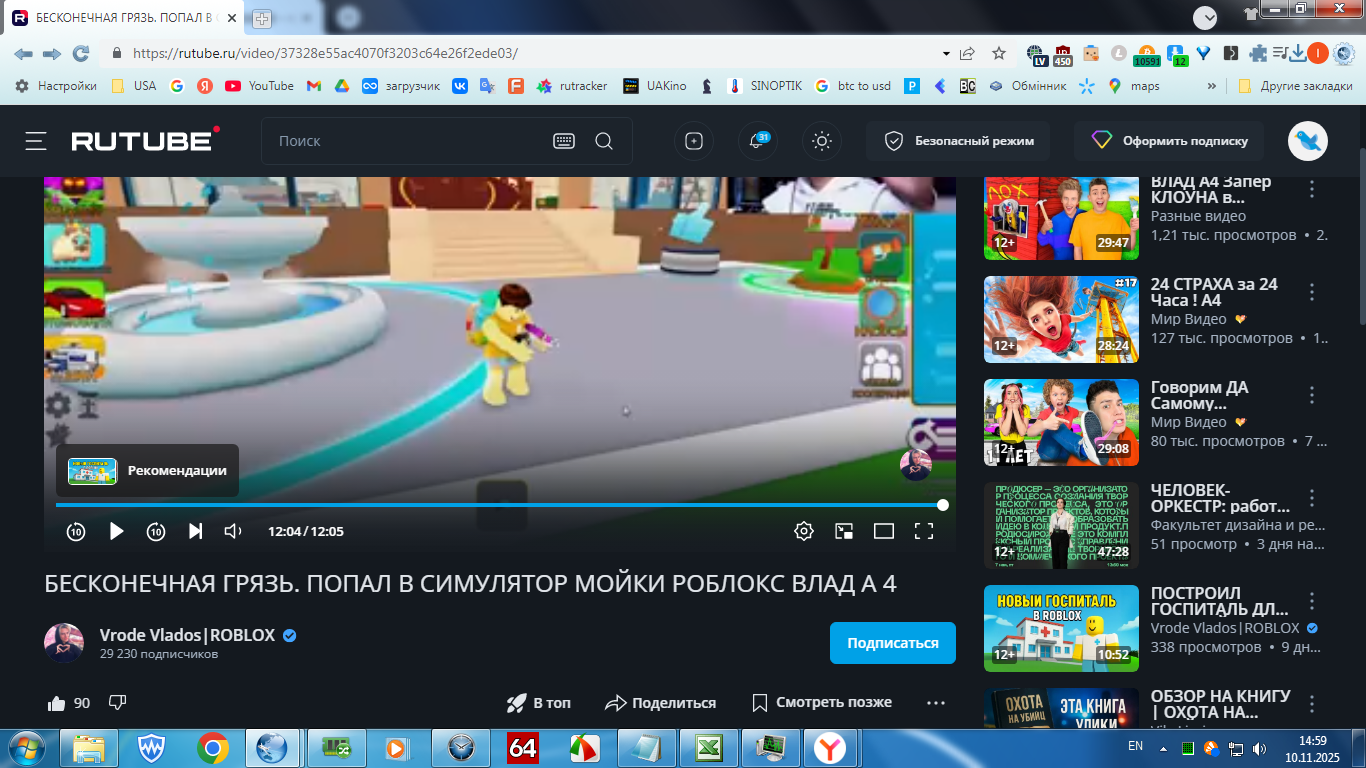Open the user profile avatar on Rutube

[1308, 141]
